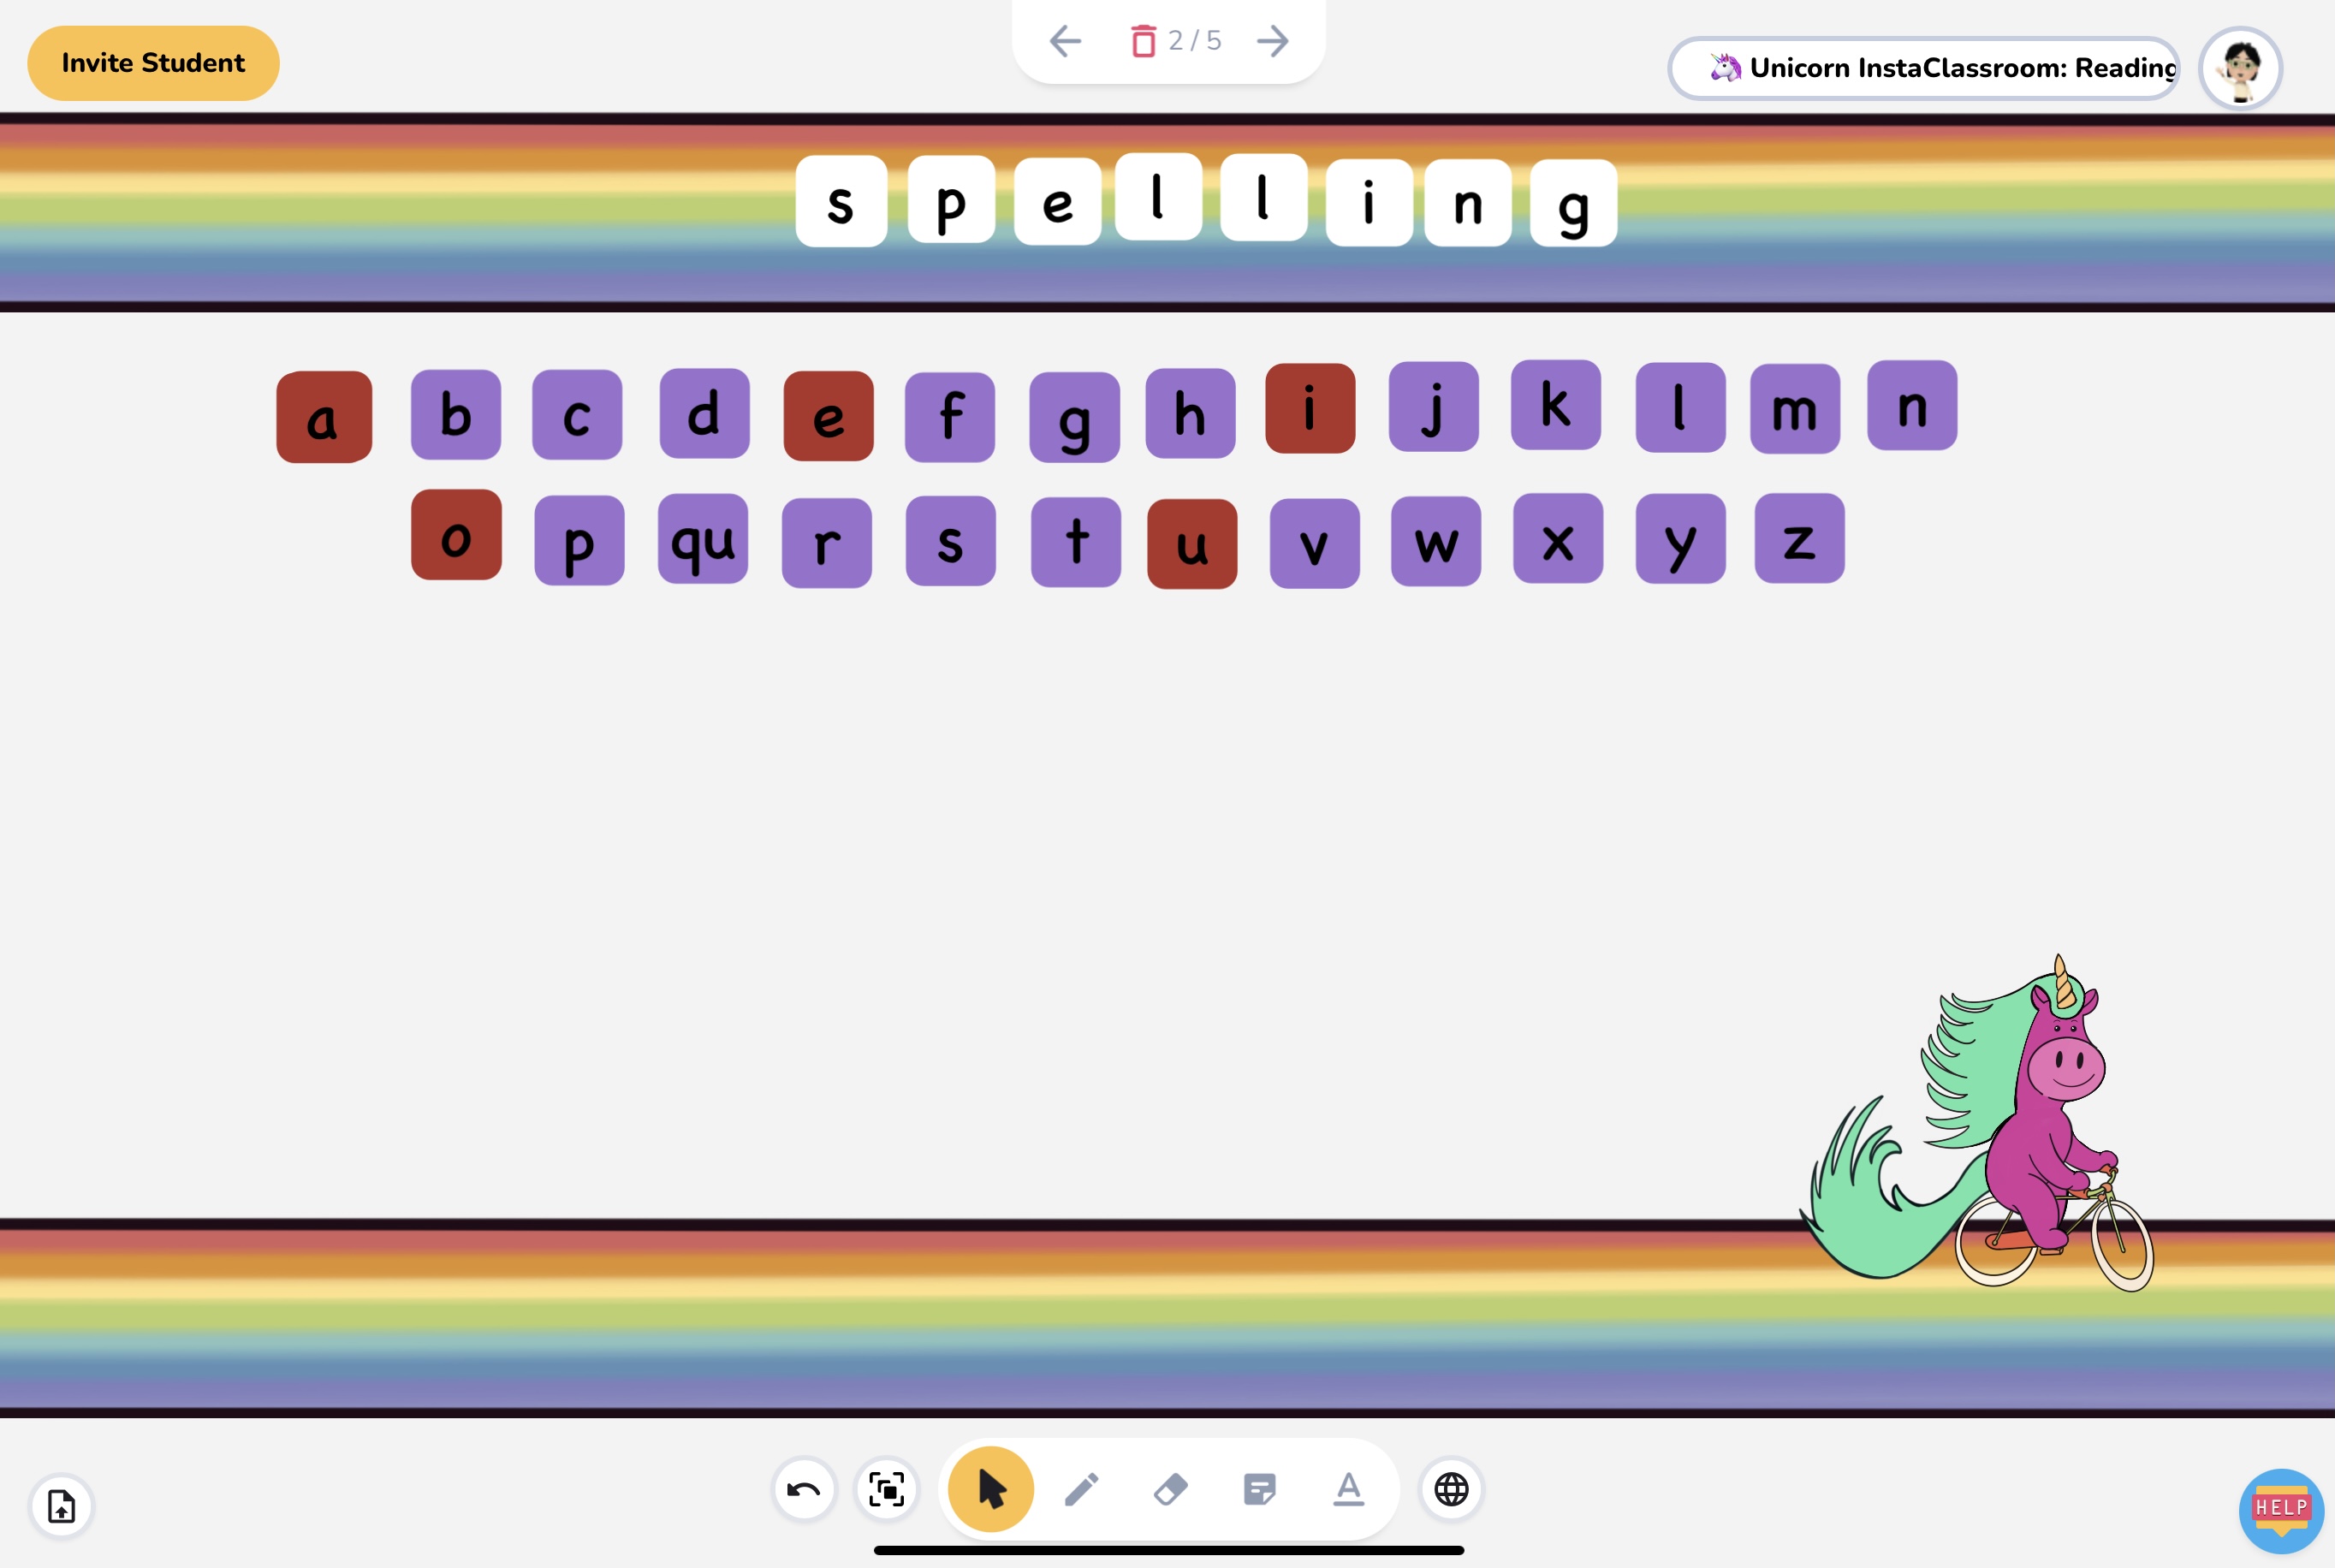Select the text tool
The image size is (2335, 1568).
[x=1350, y=1489]
